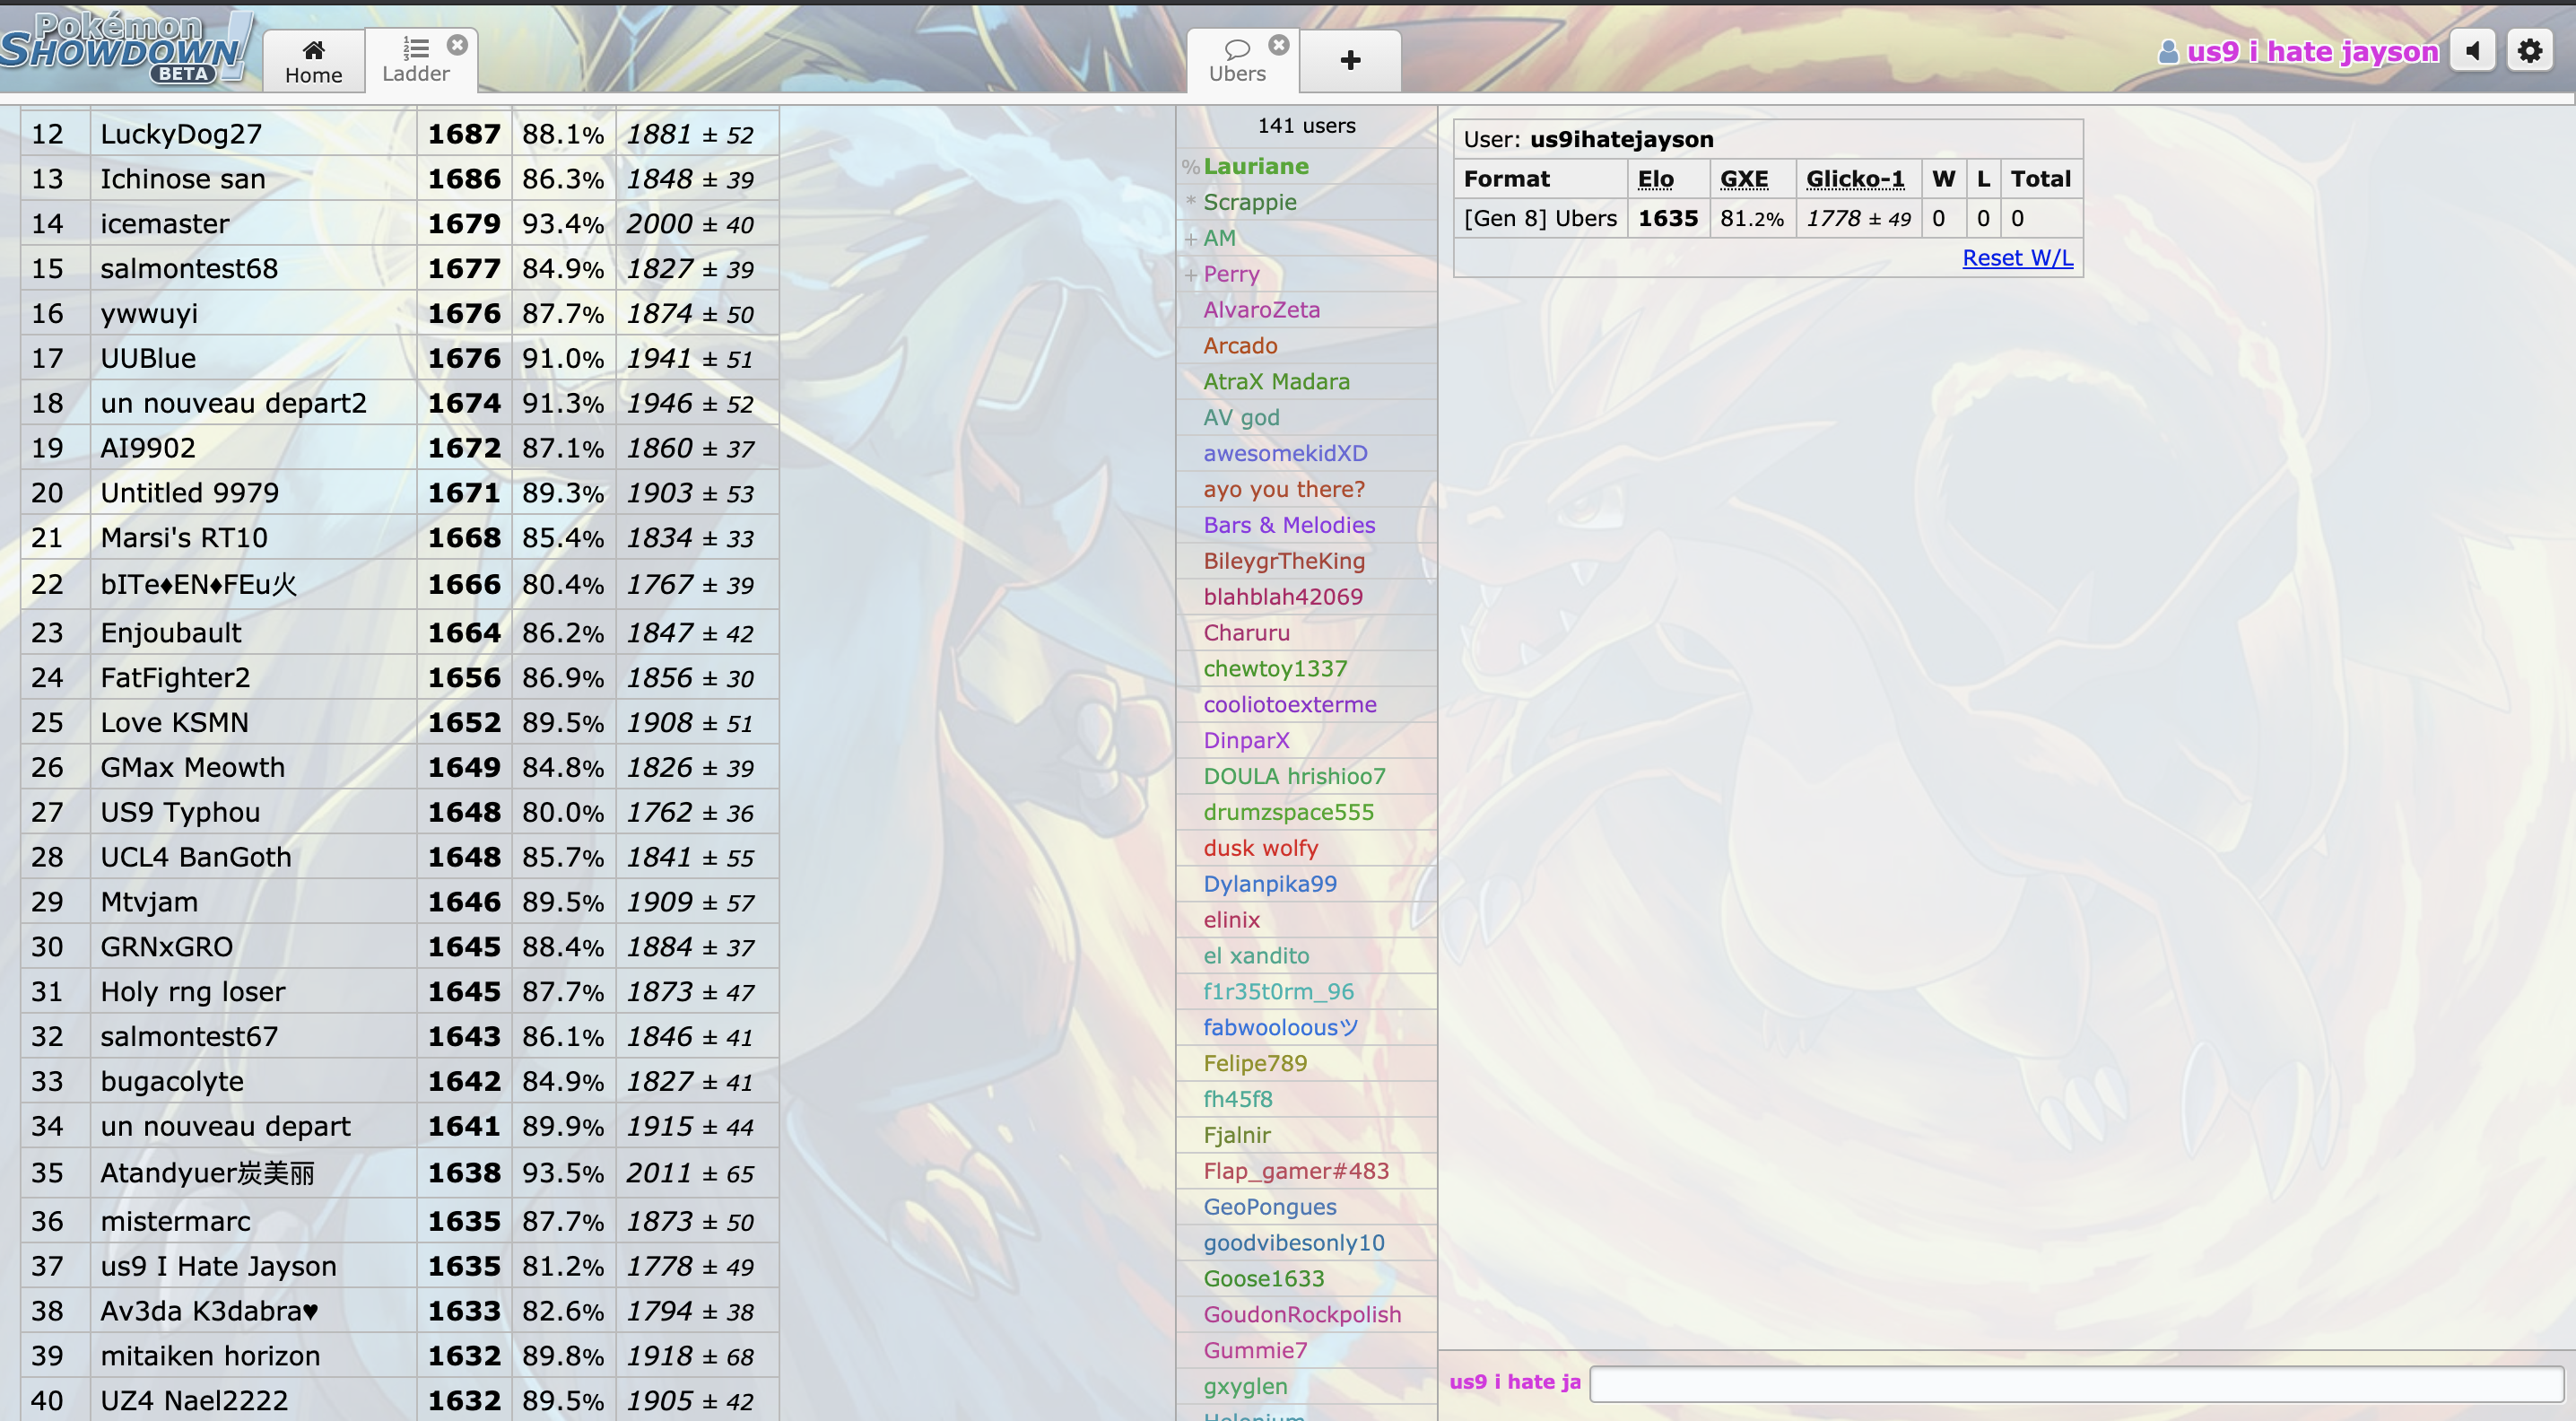This screenshot has height=1421, width=2576.
Task: Open options with the gear icon
Action: (x=2530, y=51)
